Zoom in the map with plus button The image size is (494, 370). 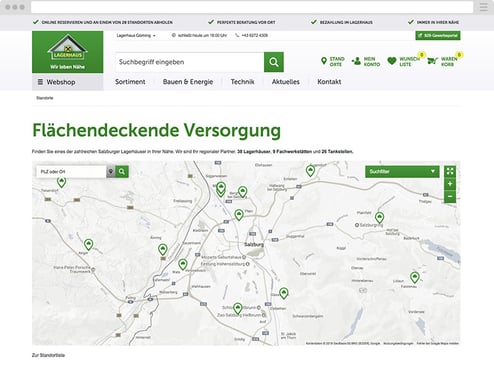point(450,184)
